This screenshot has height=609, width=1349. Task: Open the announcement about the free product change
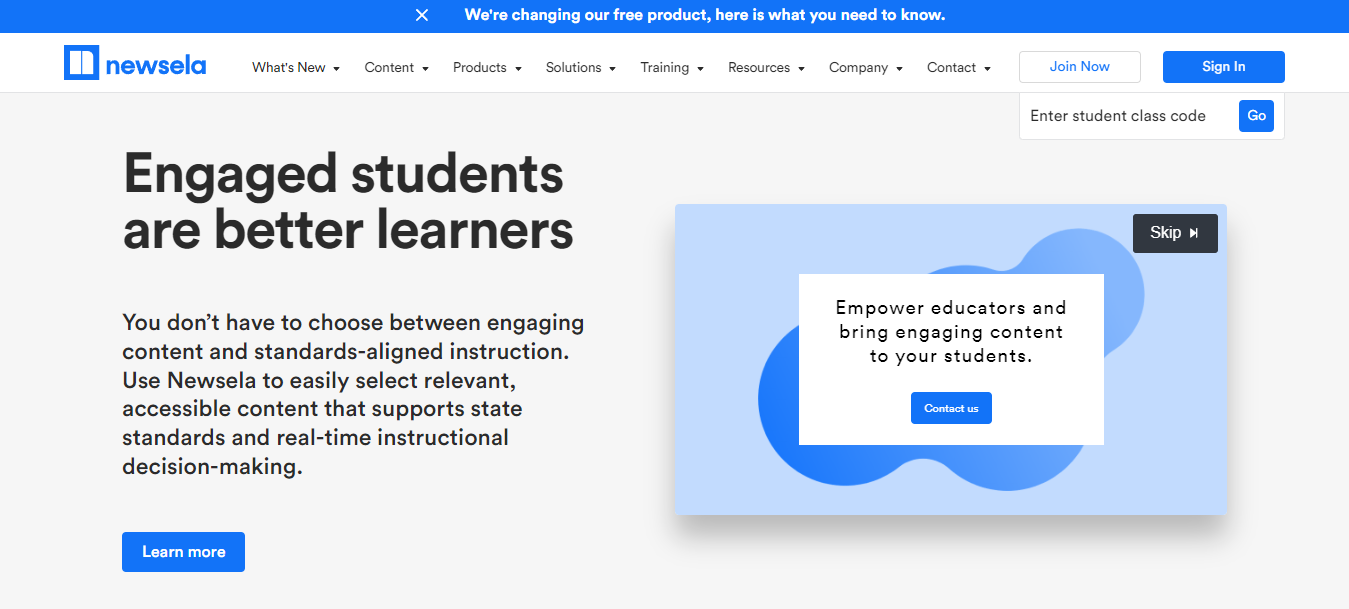(704, 15)
